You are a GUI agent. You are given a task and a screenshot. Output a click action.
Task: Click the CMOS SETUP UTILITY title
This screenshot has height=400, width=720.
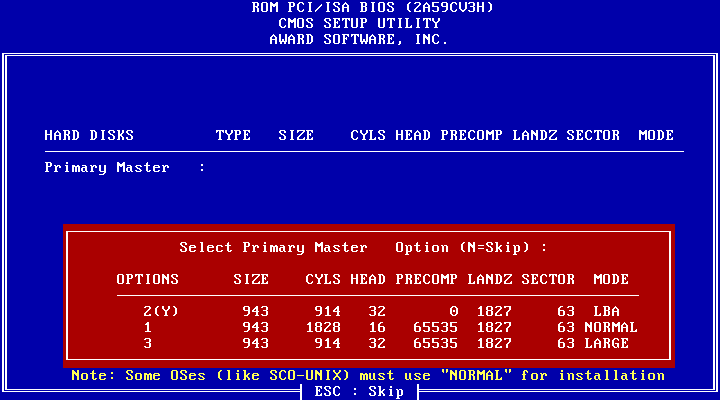pos(359,23)
